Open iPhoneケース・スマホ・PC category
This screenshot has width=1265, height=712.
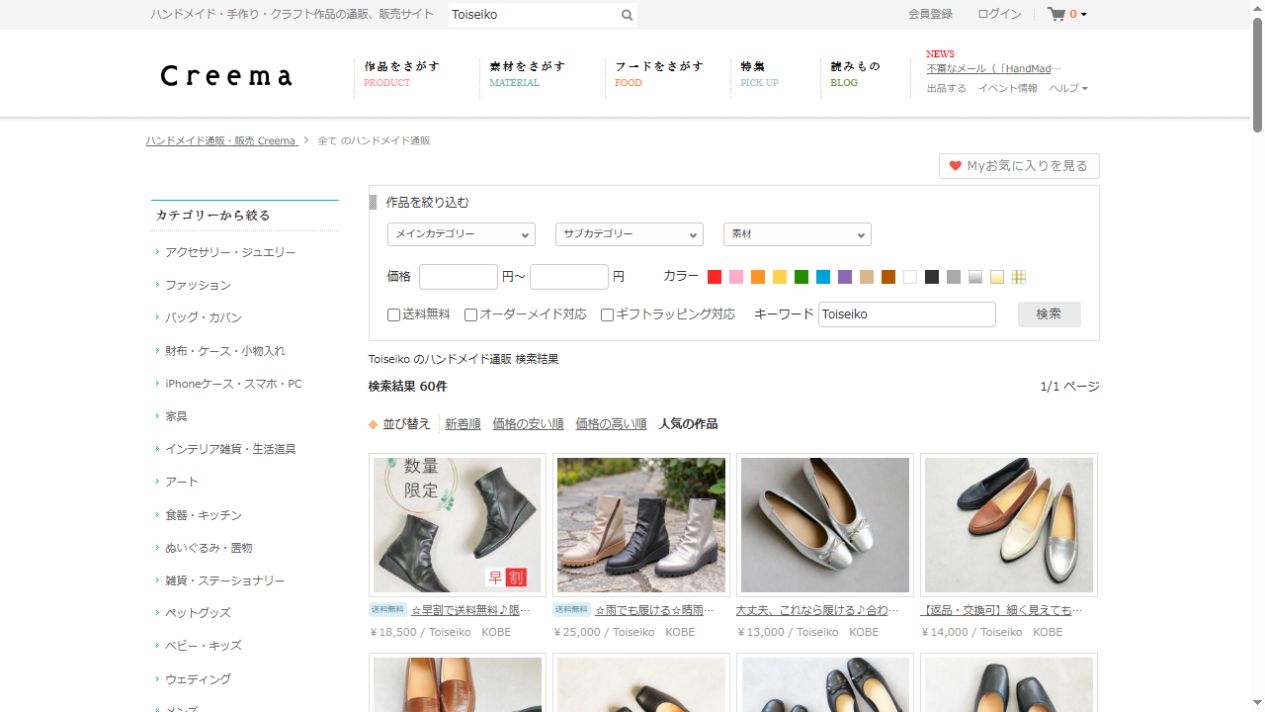[233, 384]
